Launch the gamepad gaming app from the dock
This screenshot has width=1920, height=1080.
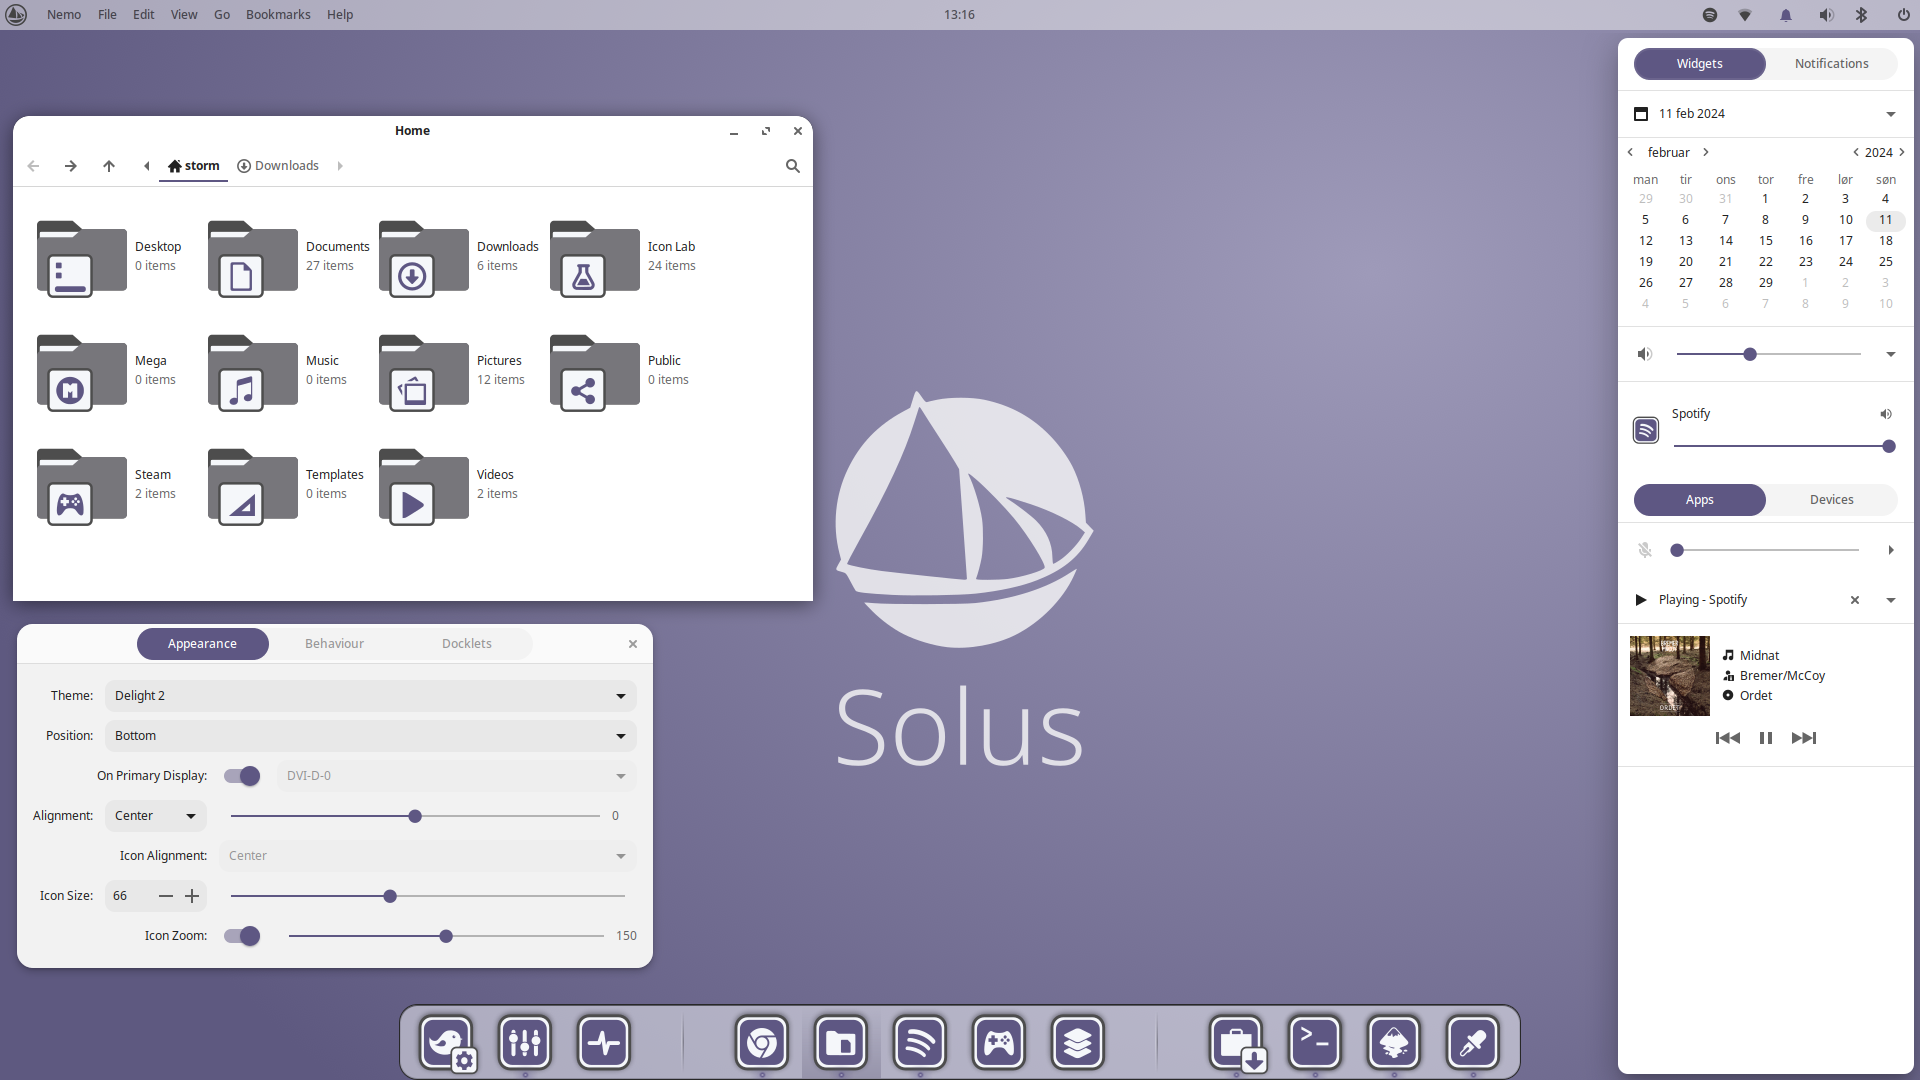click(x=998, y=1042)
